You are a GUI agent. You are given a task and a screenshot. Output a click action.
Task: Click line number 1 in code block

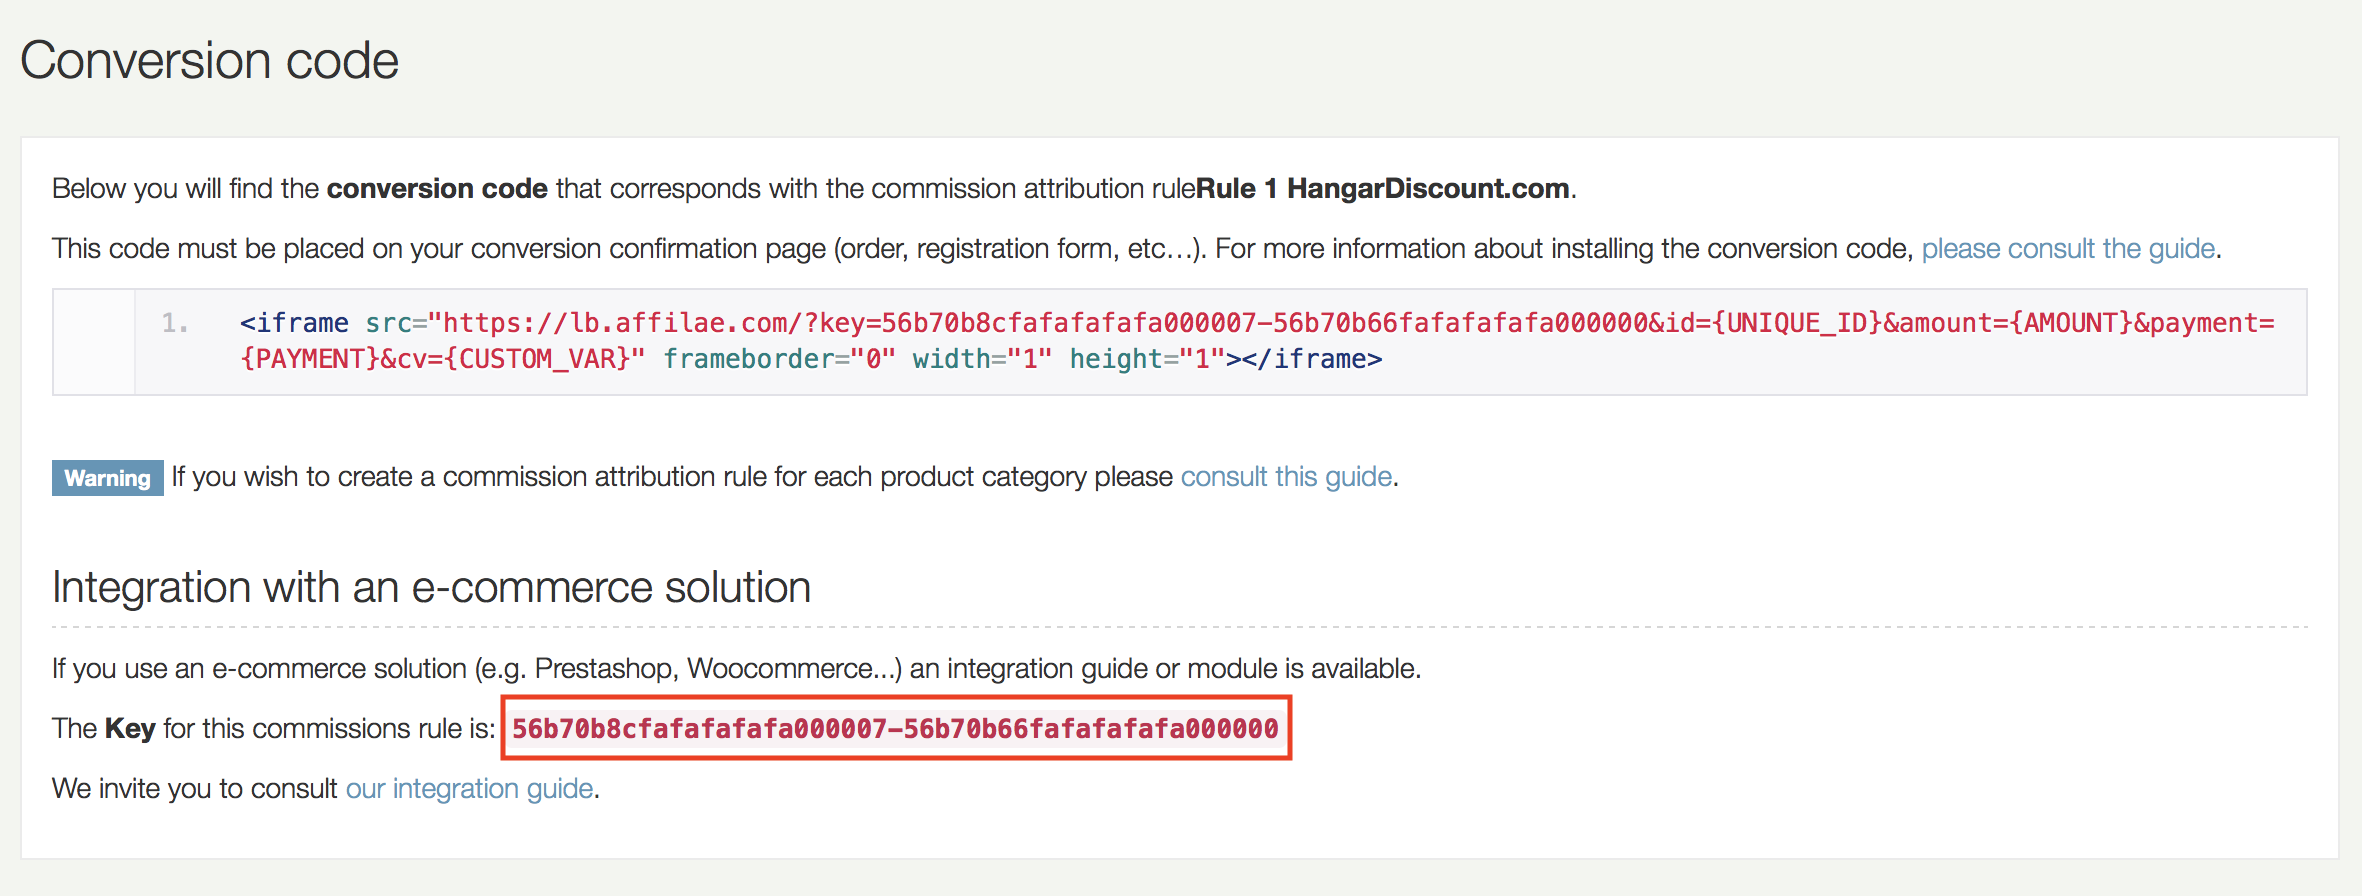[x=174, y=323]
